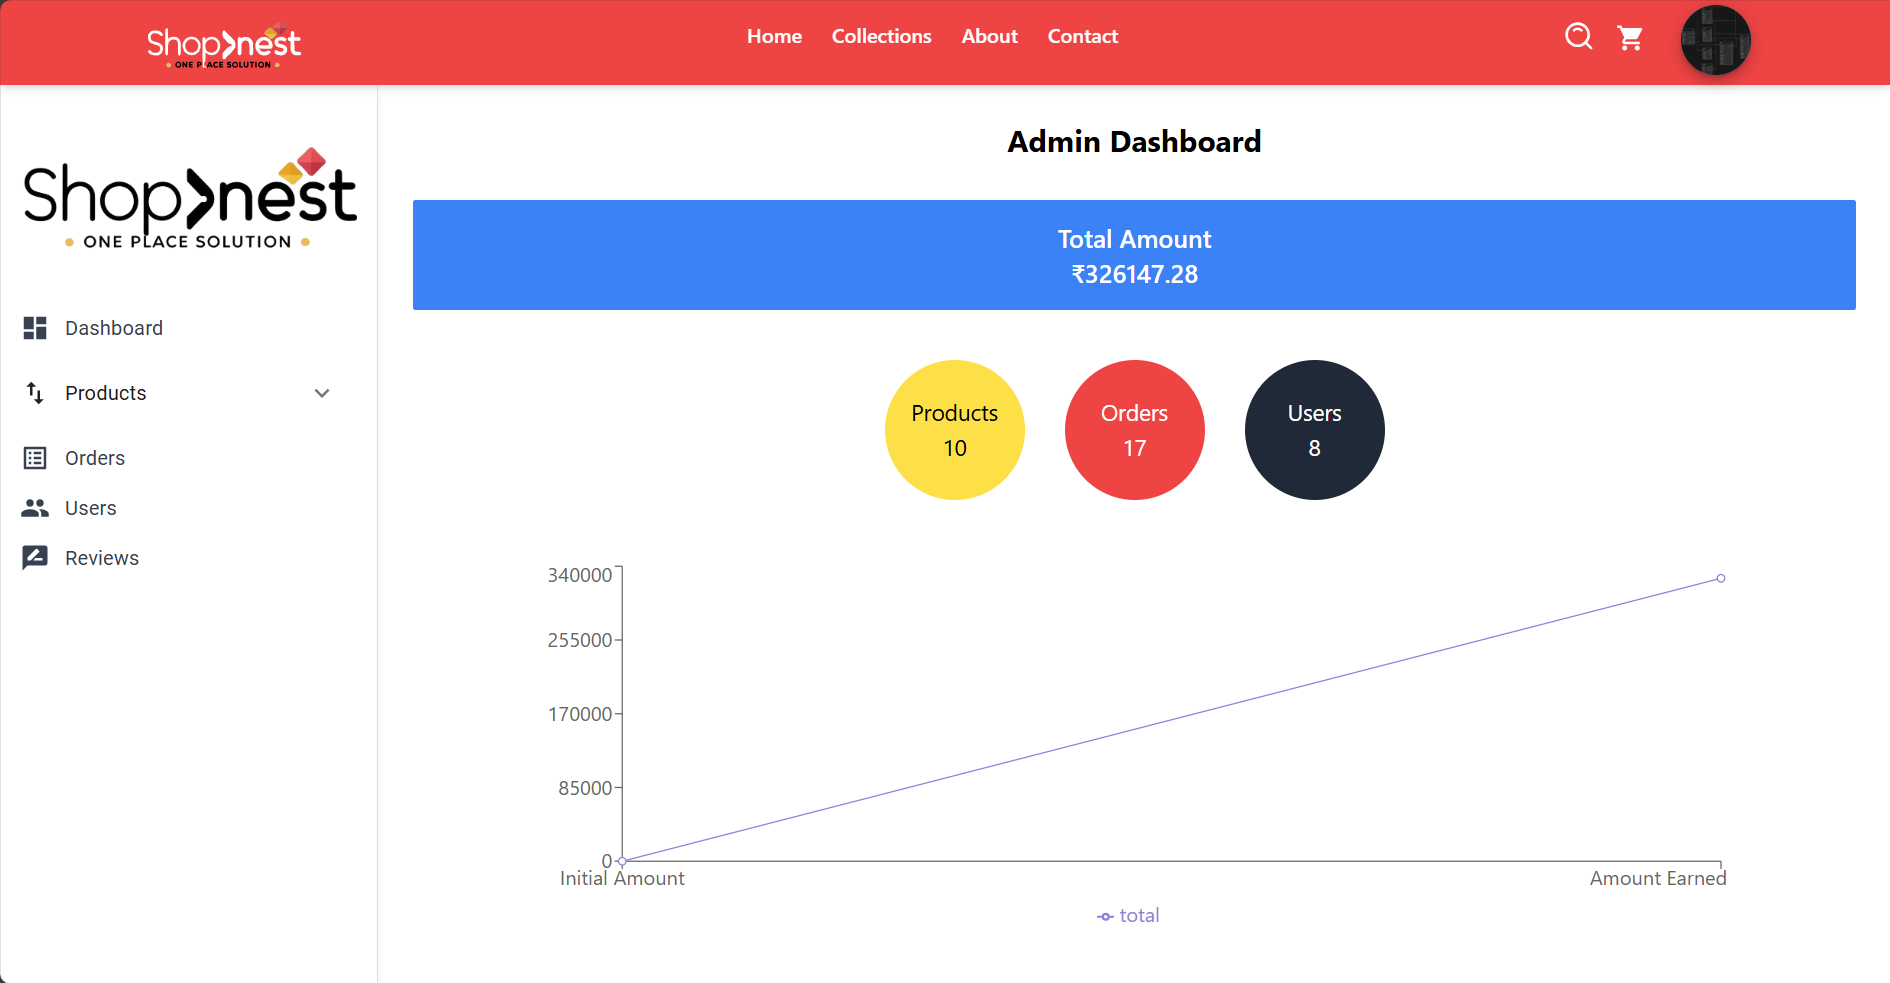Click the Users people icon in sidebar

click(x=35, y=507)
